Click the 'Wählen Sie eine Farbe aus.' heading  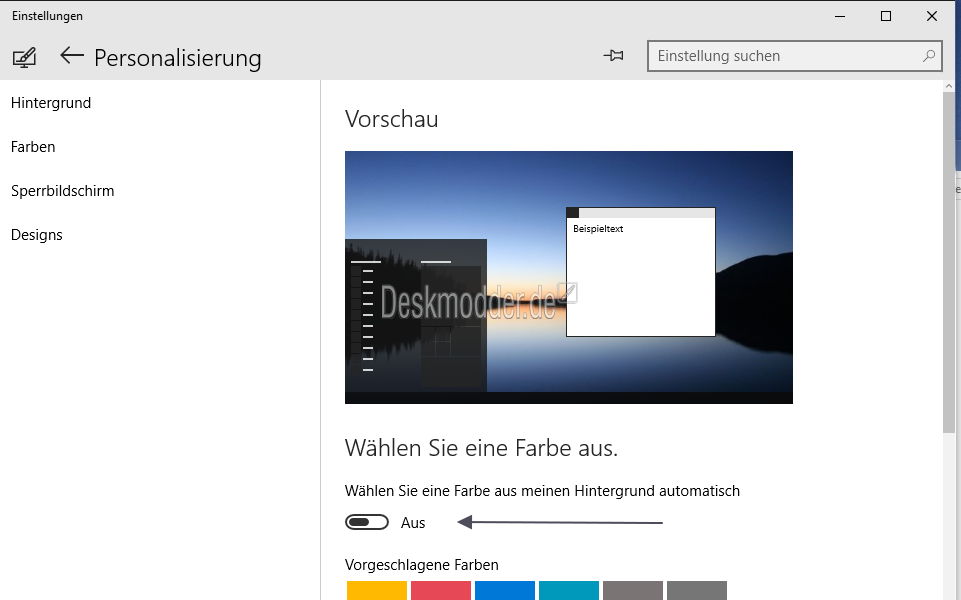click(x=481, y=448)
